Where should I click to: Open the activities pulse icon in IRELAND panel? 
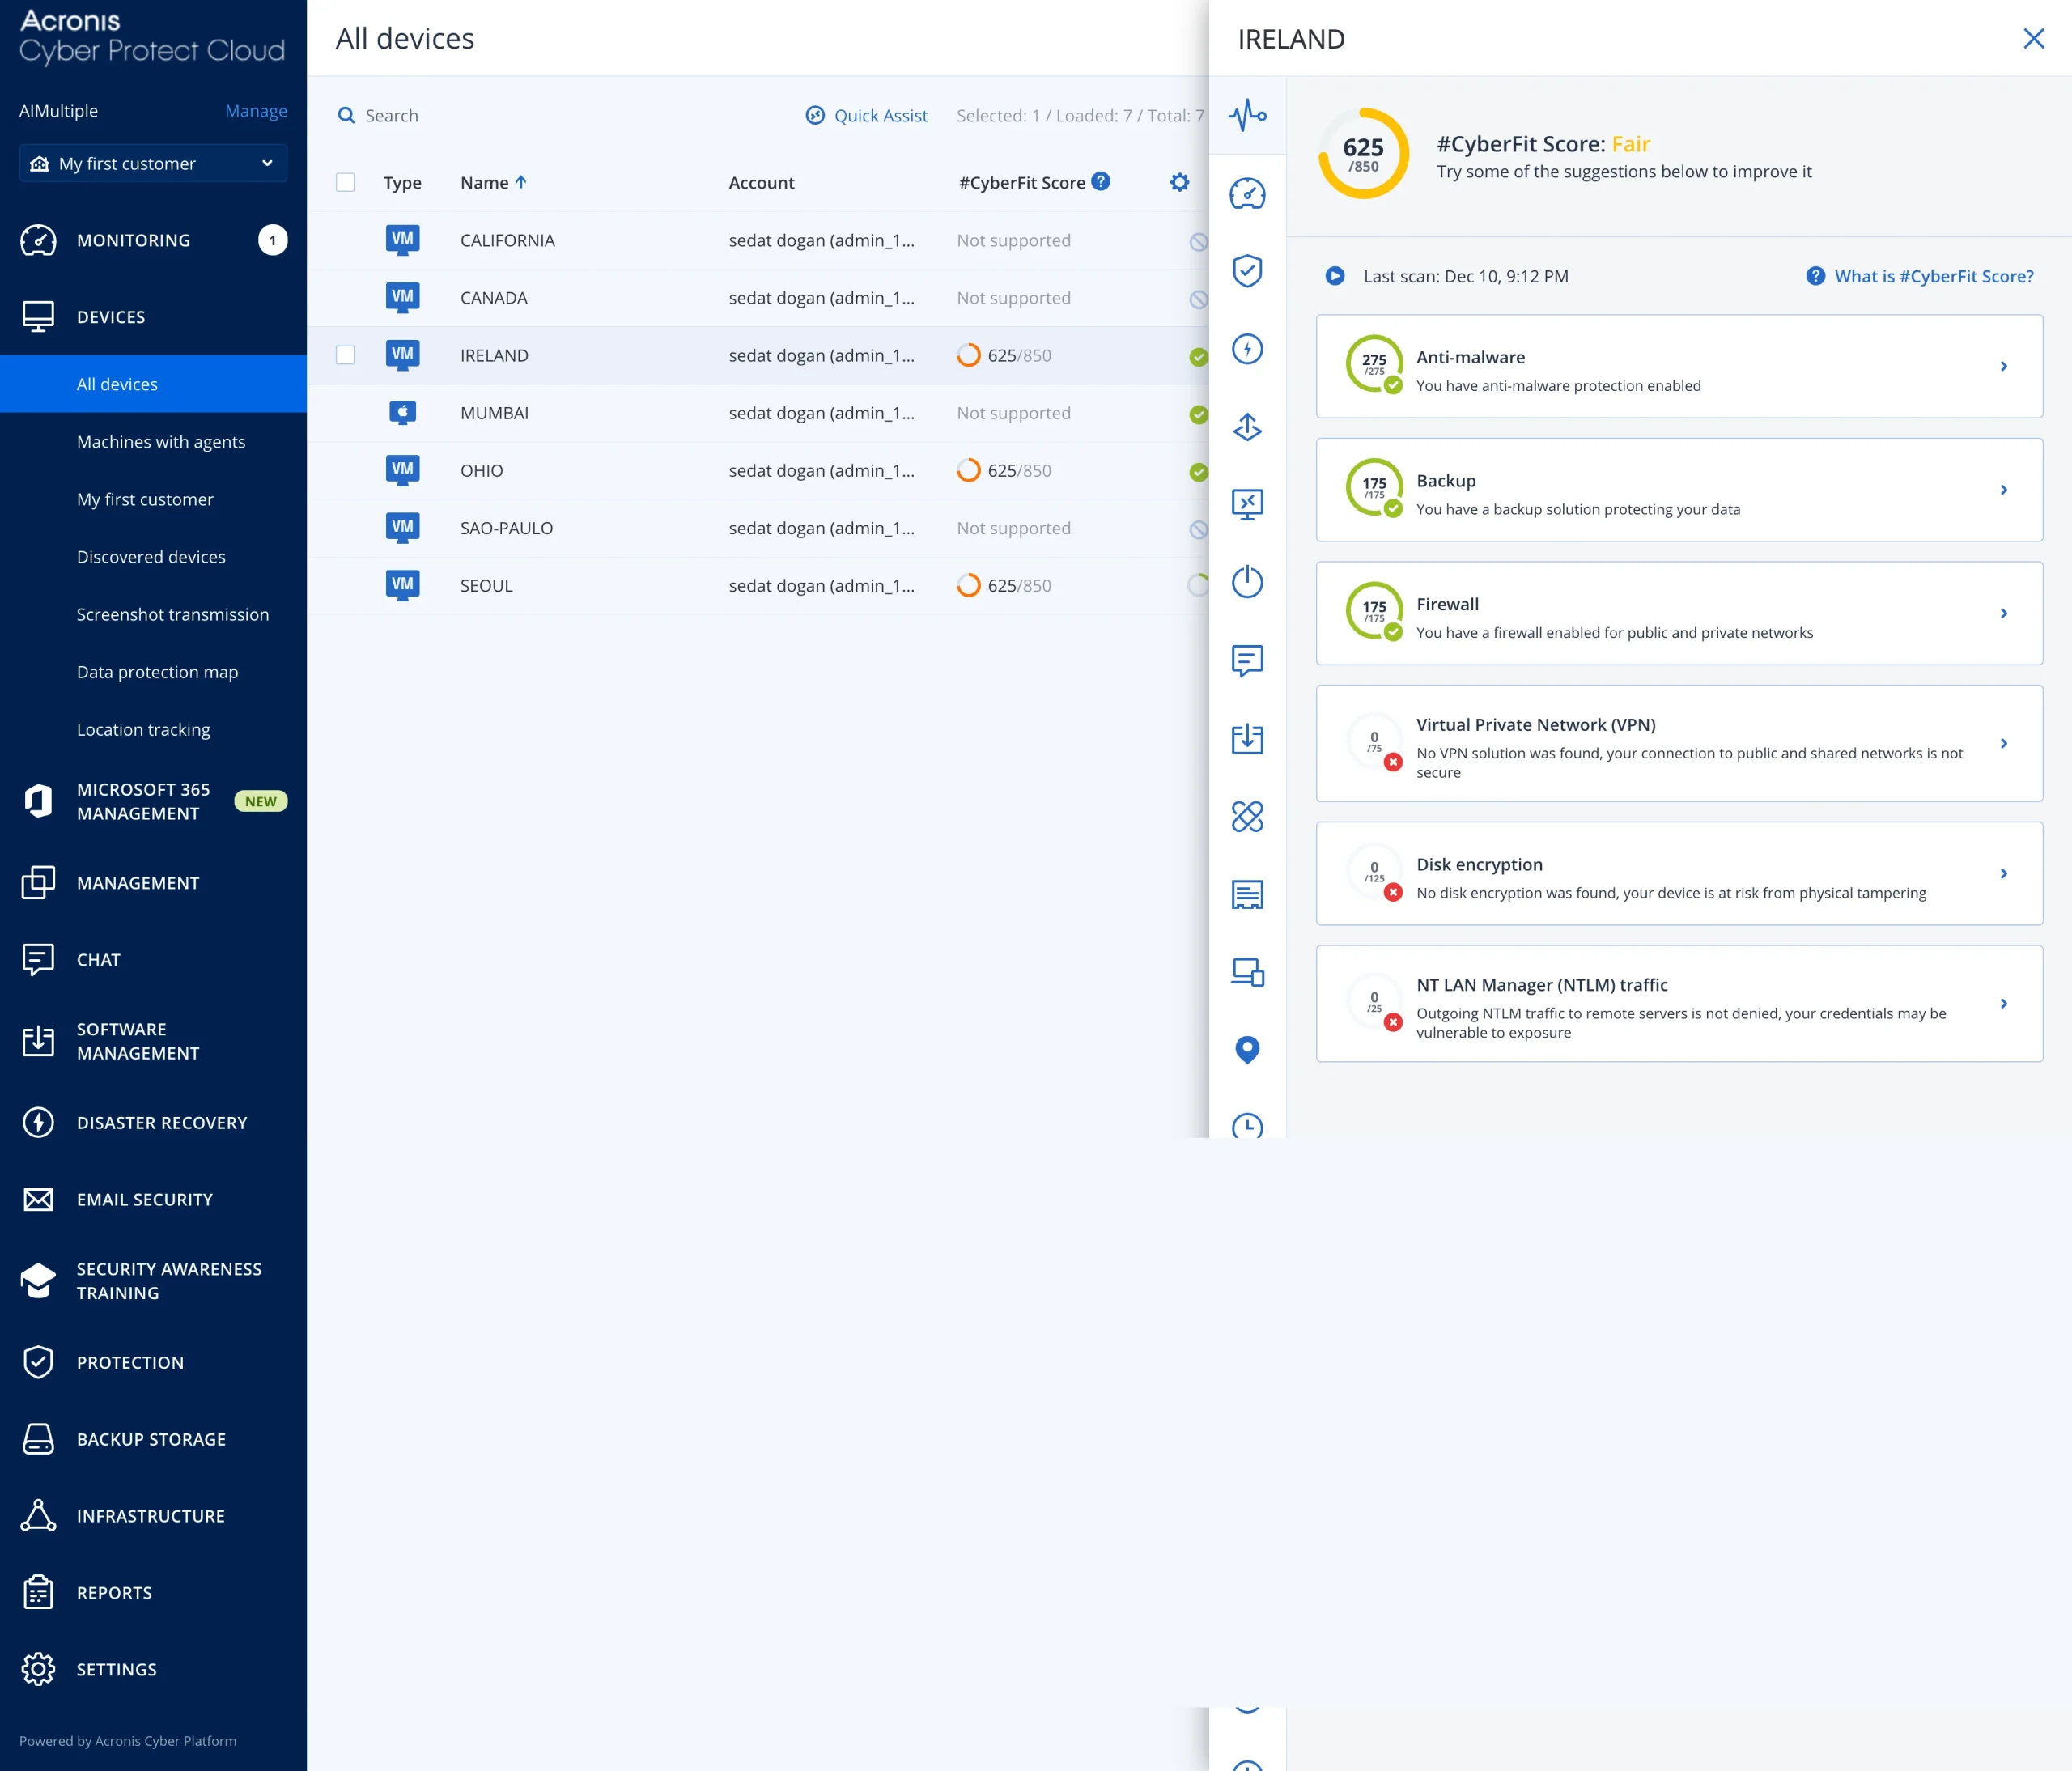pos(1247,115)
